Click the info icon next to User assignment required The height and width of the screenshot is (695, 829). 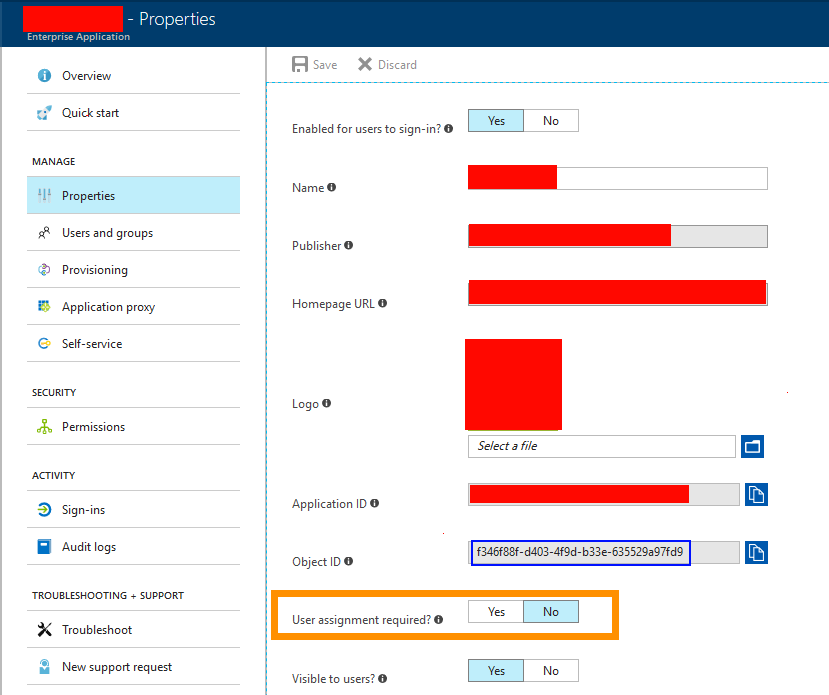pyautogui.click(x=439, y=618)
